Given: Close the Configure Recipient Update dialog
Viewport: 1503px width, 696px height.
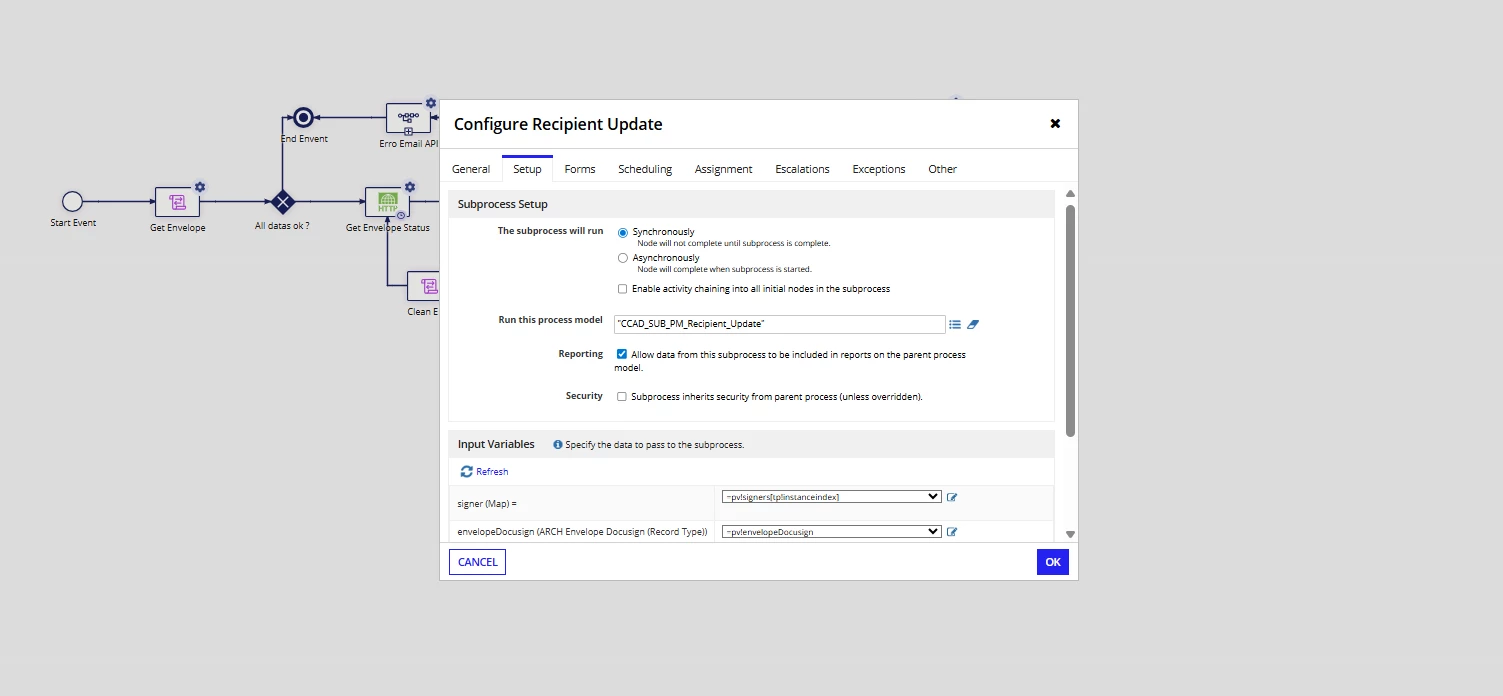Looking at the screenshot, I should [x=1055, y=124].
